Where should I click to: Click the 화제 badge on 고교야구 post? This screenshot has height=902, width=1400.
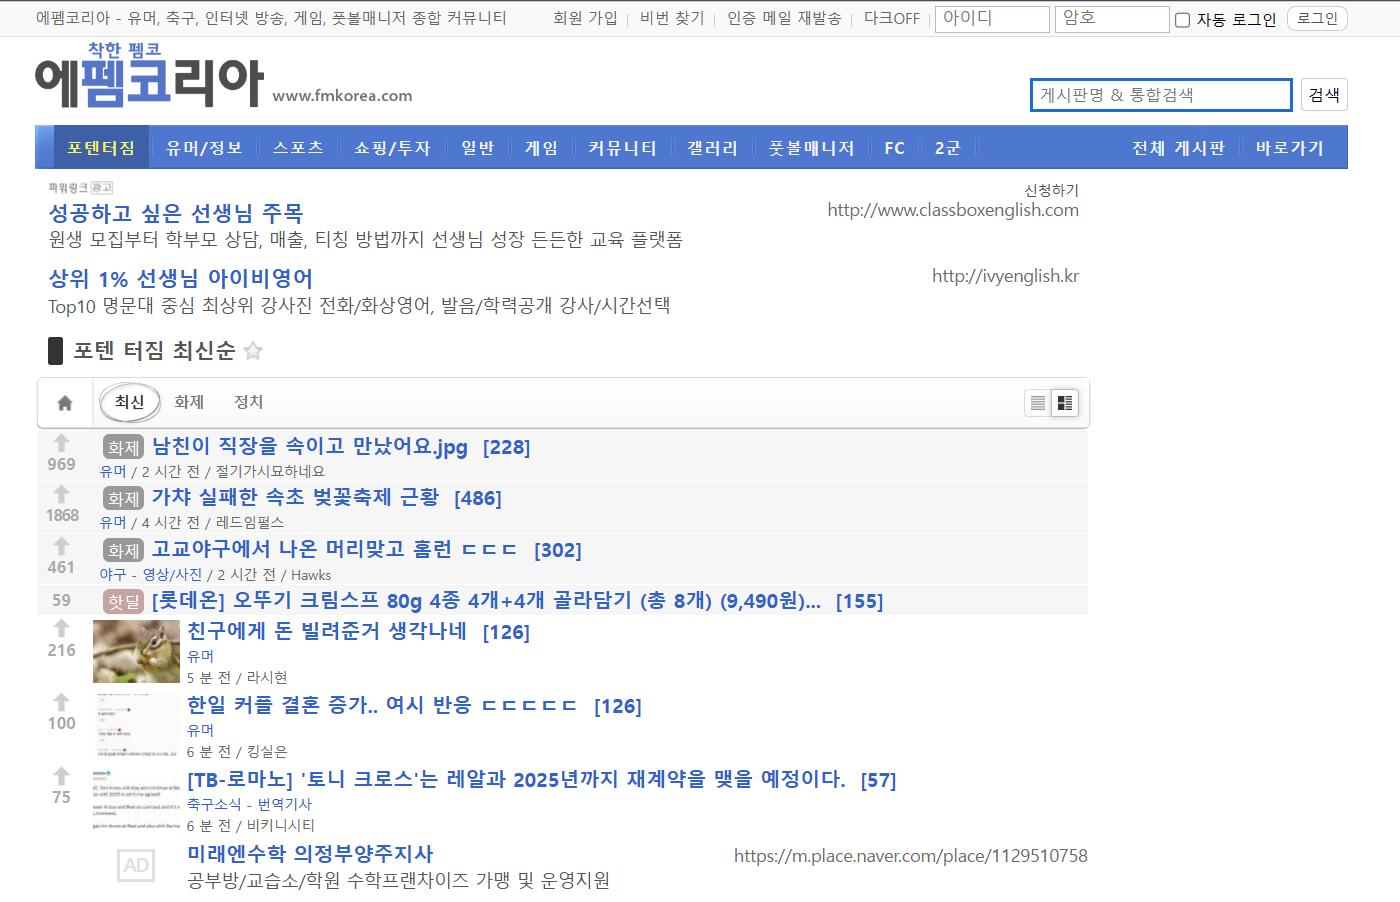(x=124, y=550)
